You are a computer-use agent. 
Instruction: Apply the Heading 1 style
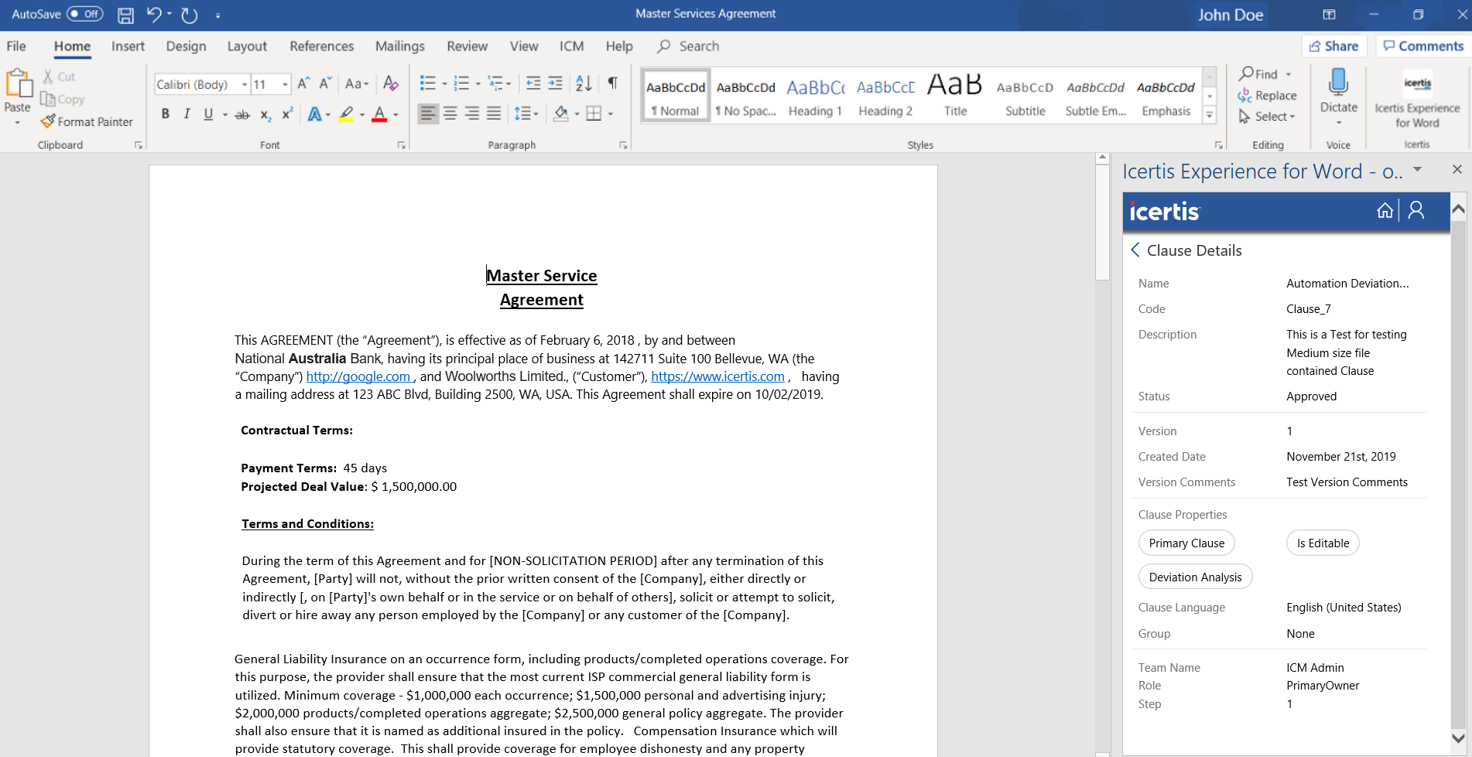815,96
